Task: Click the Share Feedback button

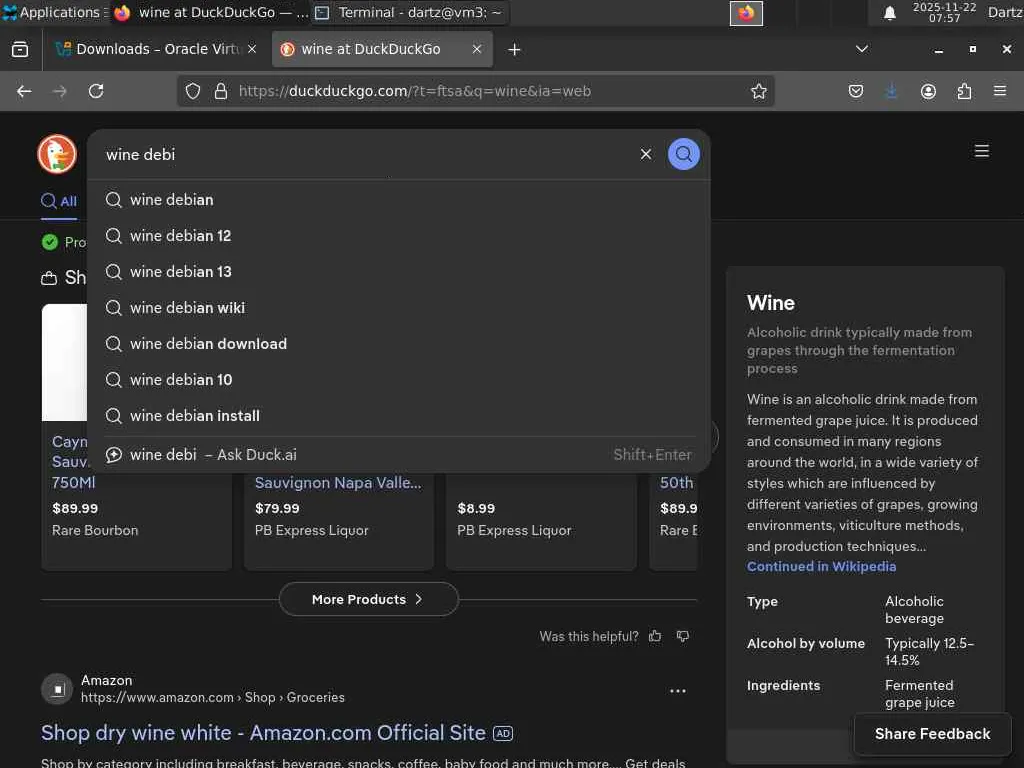Action: click(x=932, y=734)
